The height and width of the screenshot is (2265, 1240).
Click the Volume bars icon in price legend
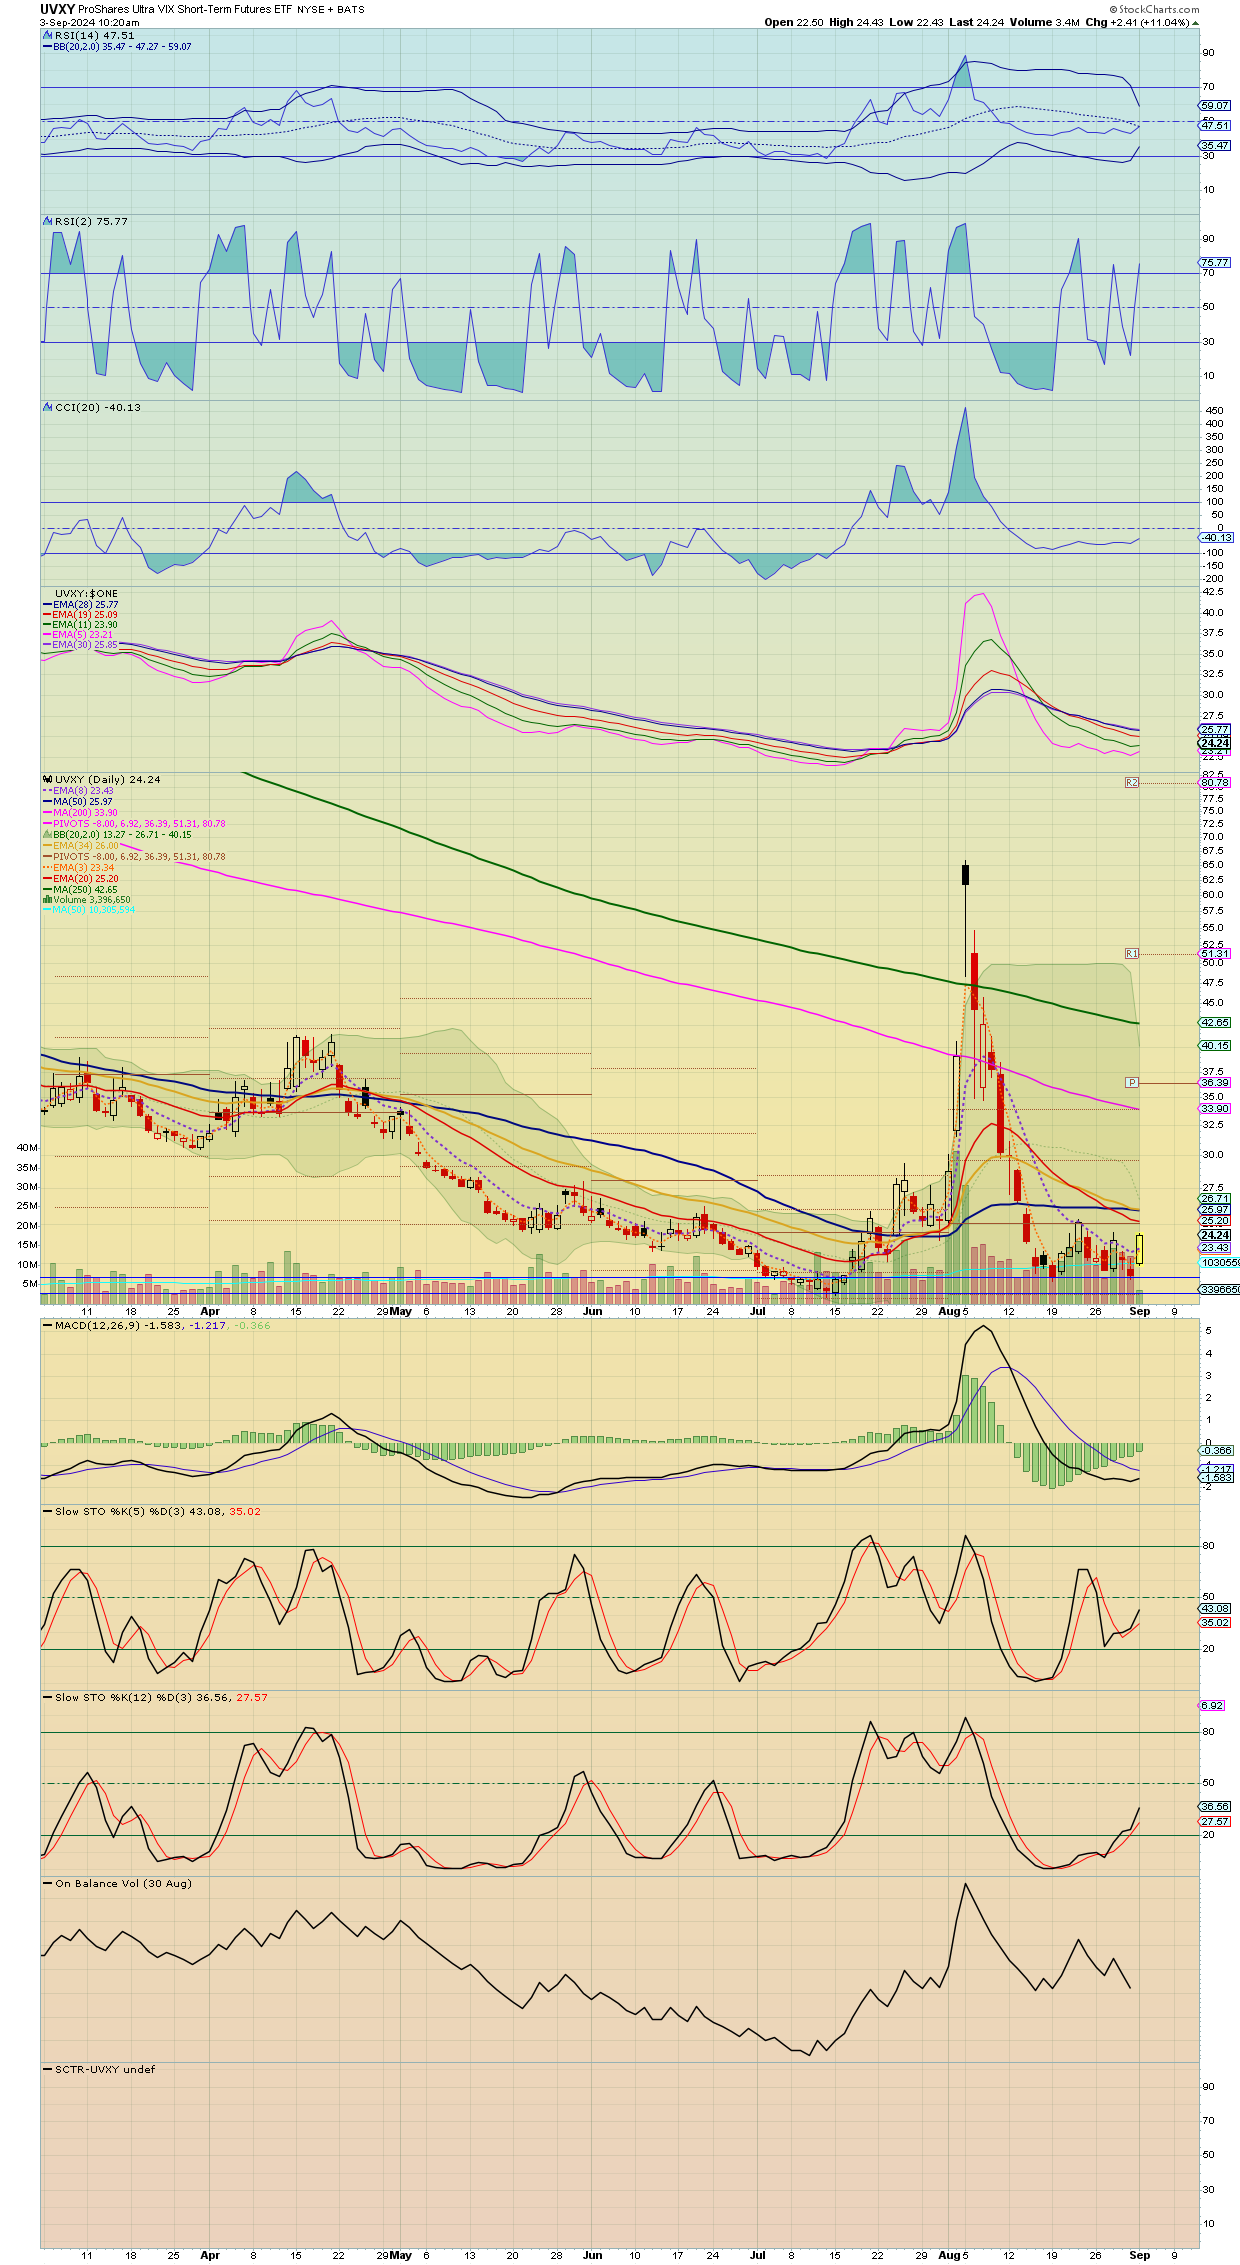[47, 899]
